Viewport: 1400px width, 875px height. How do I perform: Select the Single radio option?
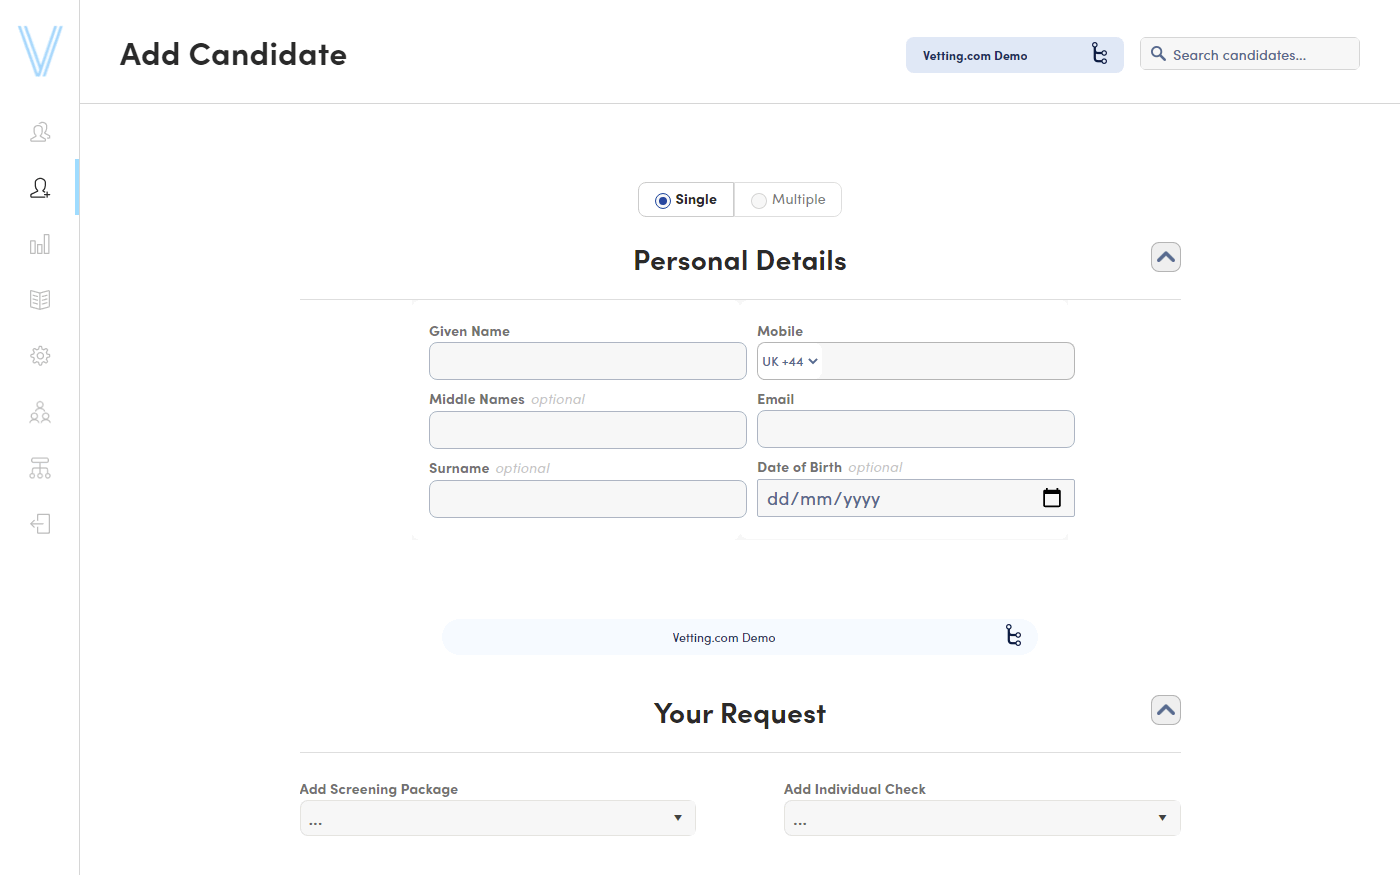(663, 201)
